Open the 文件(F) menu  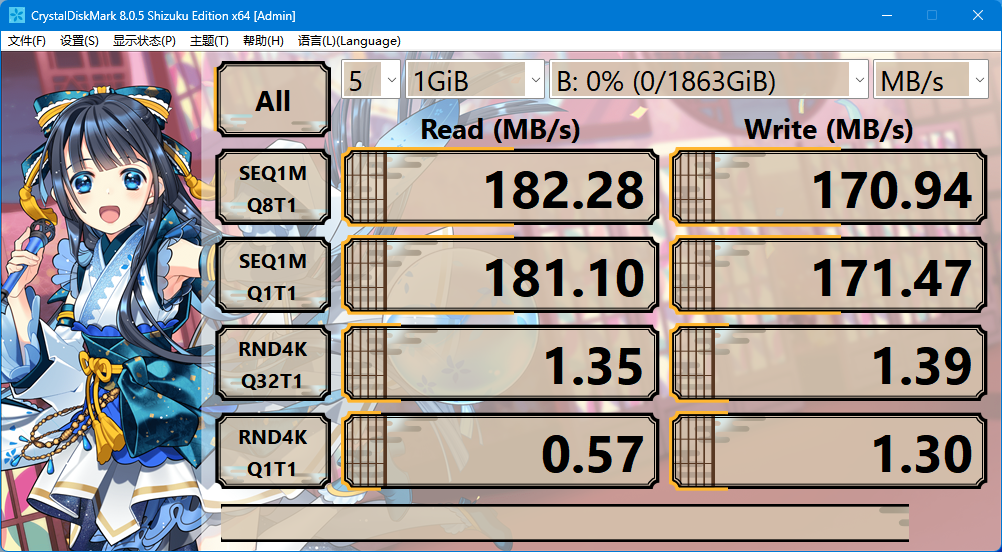click(x=27, y=41)
